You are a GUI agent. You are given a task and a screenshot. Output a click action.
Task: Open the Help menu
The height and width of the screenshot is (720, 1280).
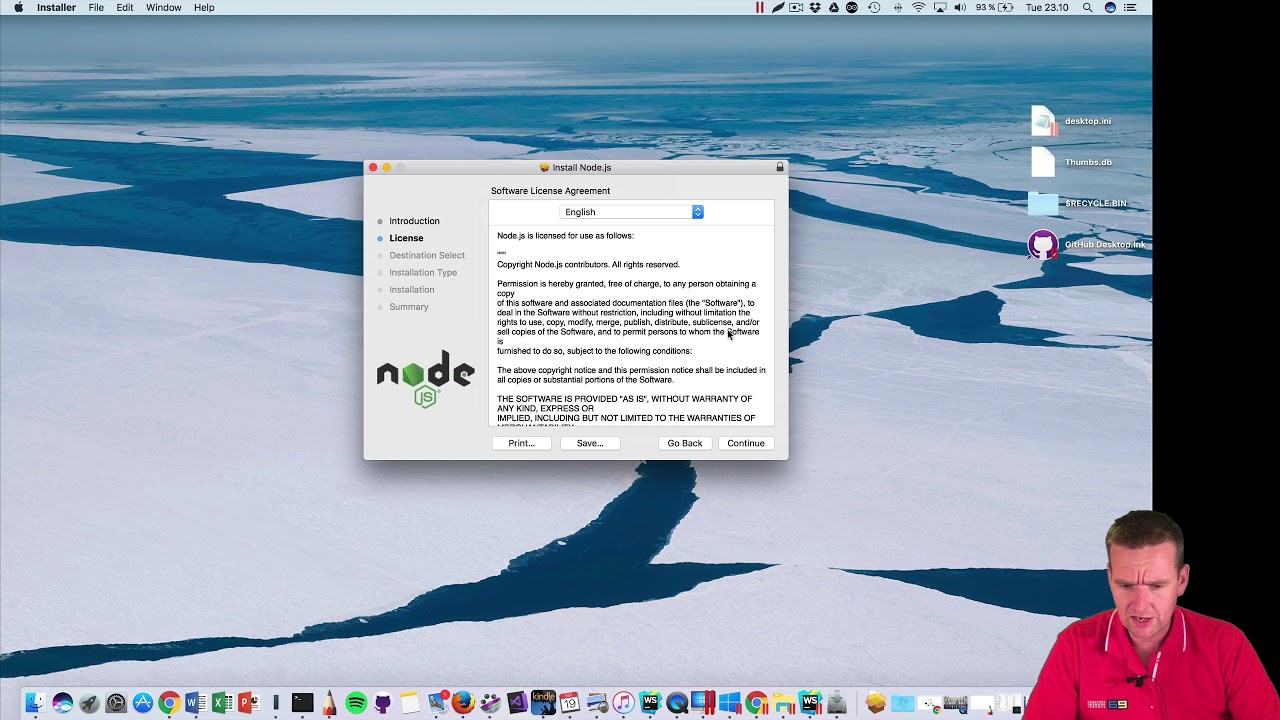[204, 7]
